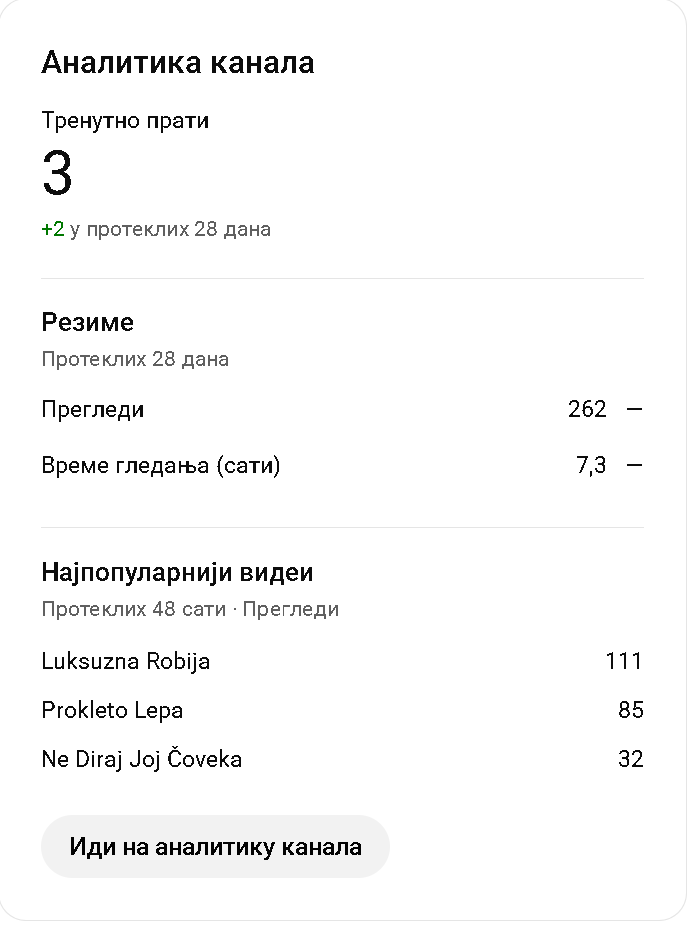695x925 pixels.
Task: Click the trend dash icon beside 7,3 hours
Action: 634,465
